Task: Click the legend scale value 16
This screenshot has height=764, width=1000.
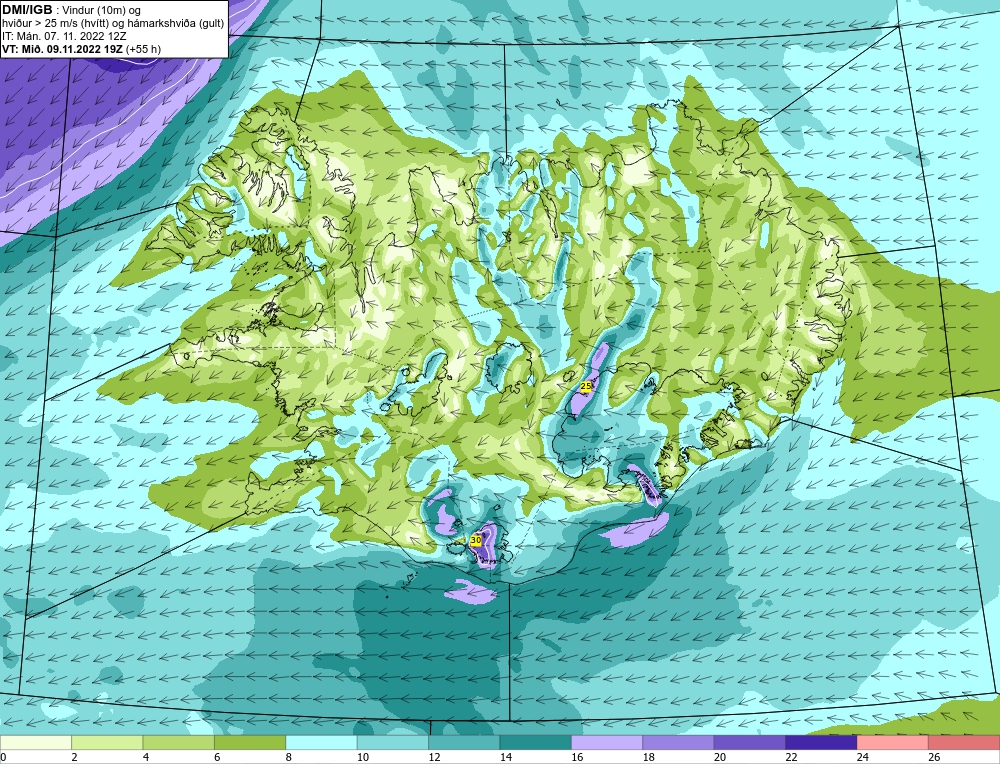Action: pyautogui.click(x=577, y=757)
